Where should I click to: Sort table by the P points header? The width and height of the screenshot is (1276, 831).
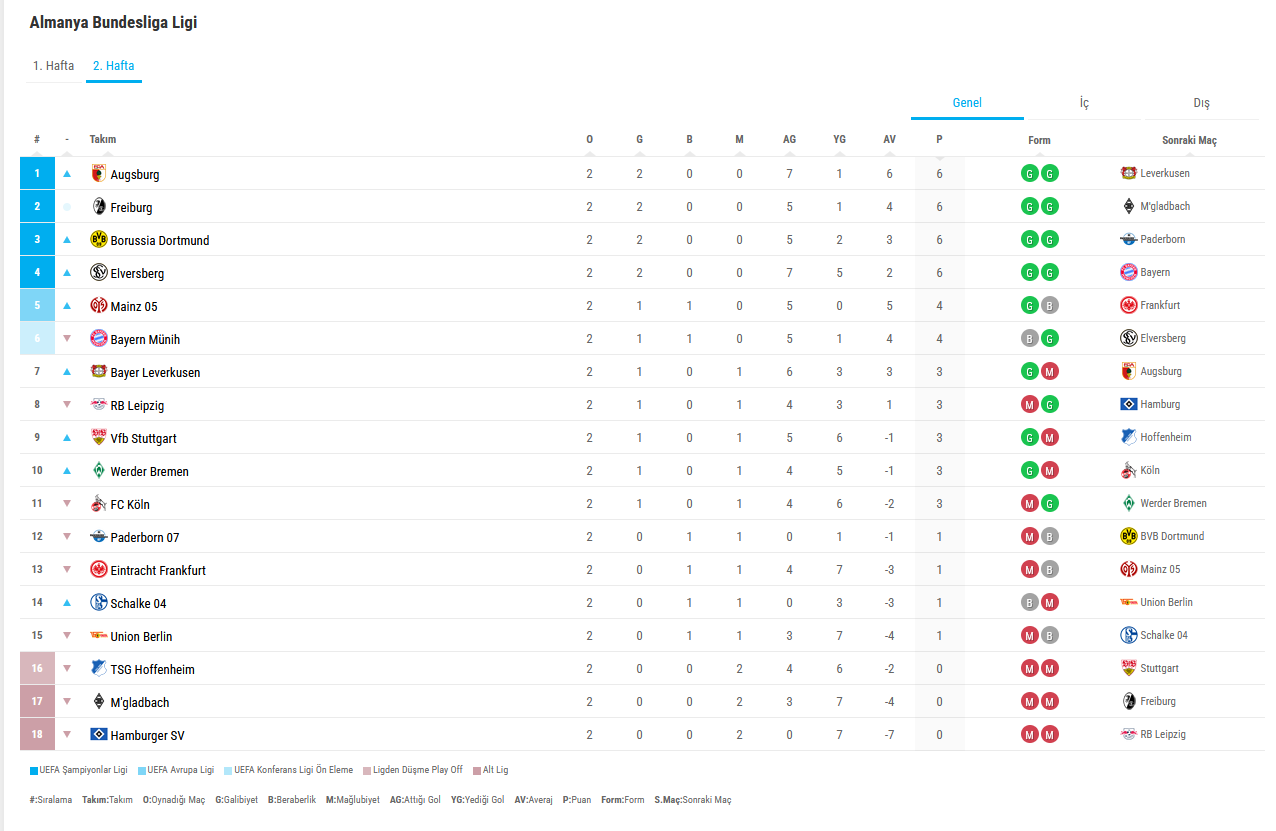(x=939, y=140)
